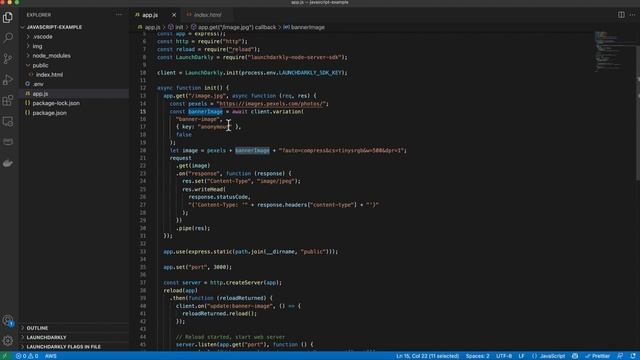
Task: Change LF end of line sequence
Action: coord(521,356)
